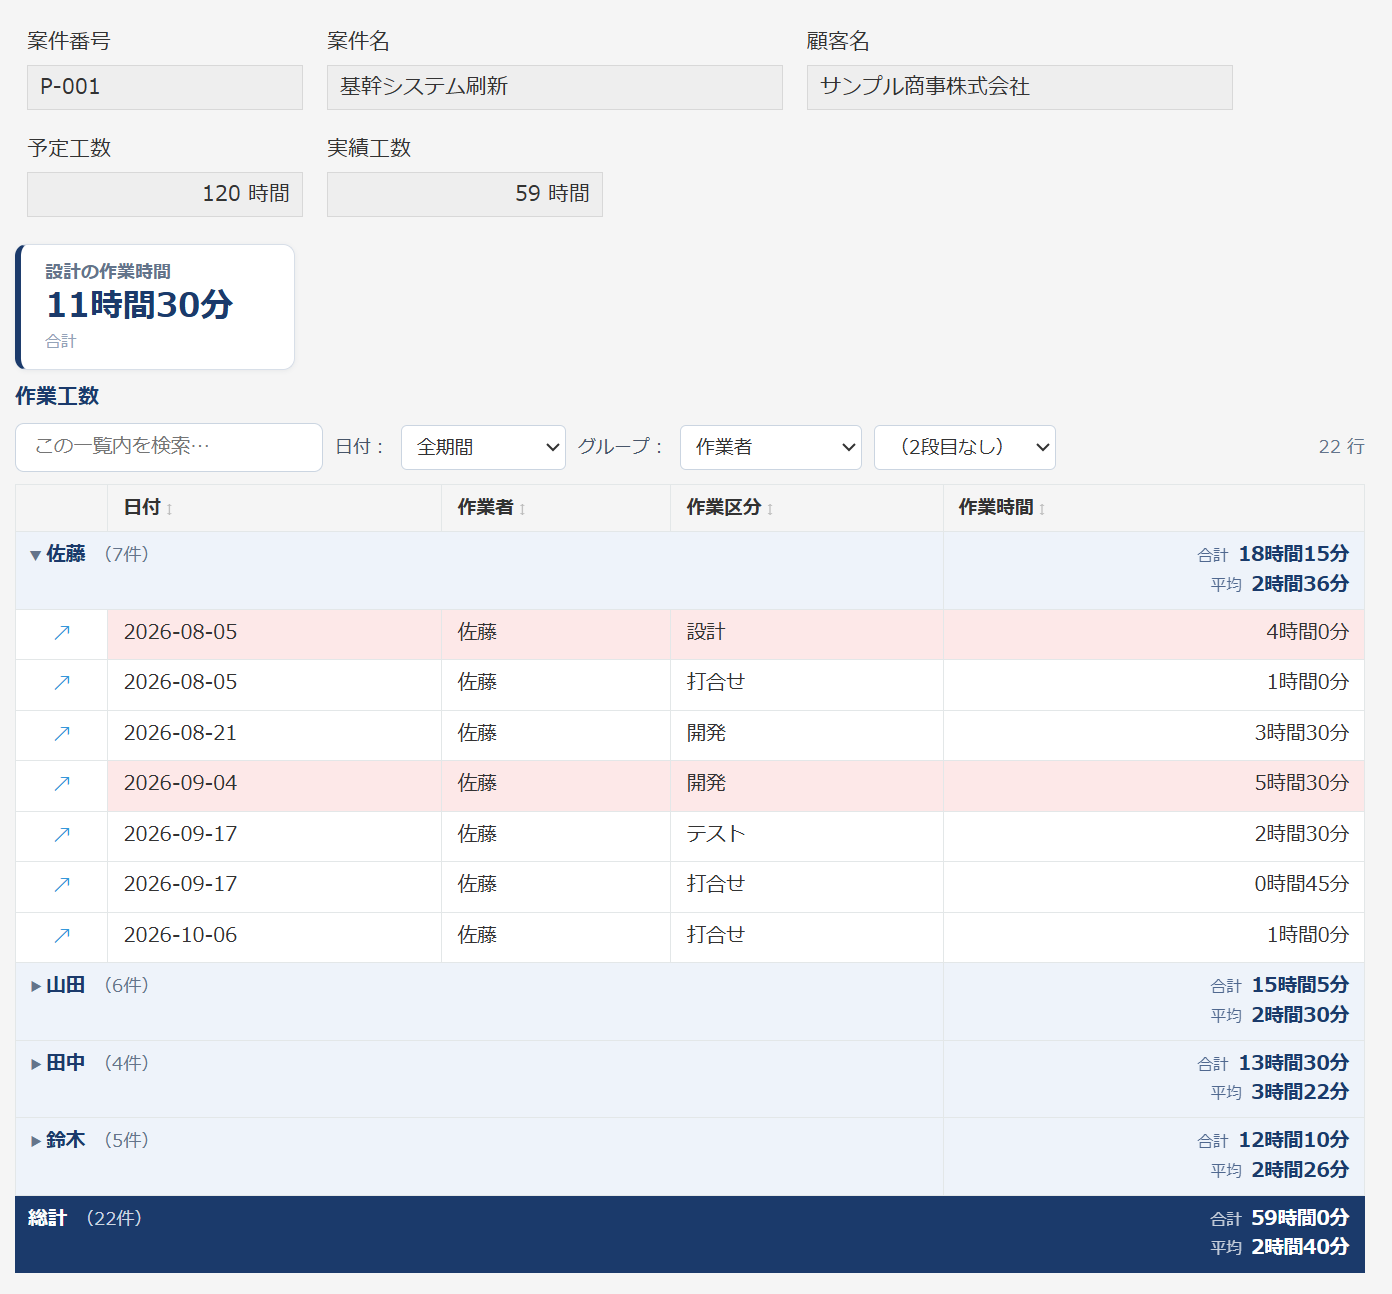Viewport: 1392px width, 1294px height.
Task: Click the 予定工数 field showing 120 時間
Action: pyautogui.click(x=165, y=194)
